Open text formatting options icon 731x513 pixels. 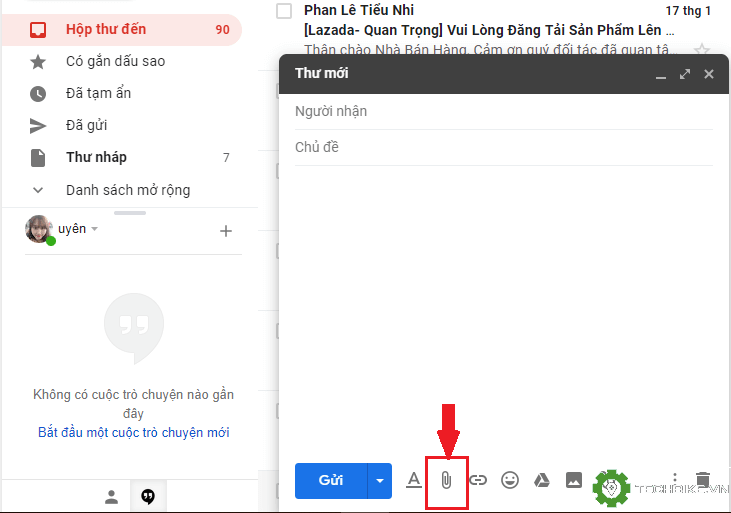pos(414,480)
